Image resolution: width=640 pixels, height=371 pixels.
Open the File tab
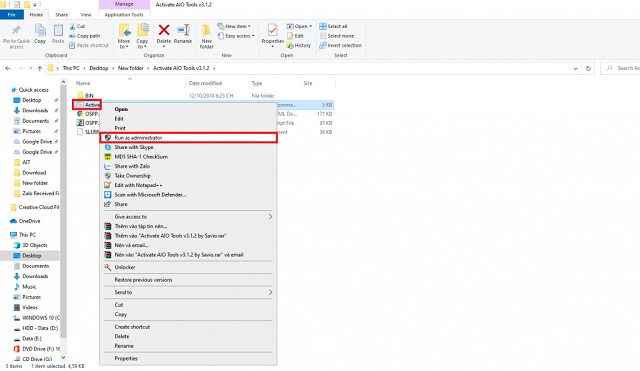(12, 15)
